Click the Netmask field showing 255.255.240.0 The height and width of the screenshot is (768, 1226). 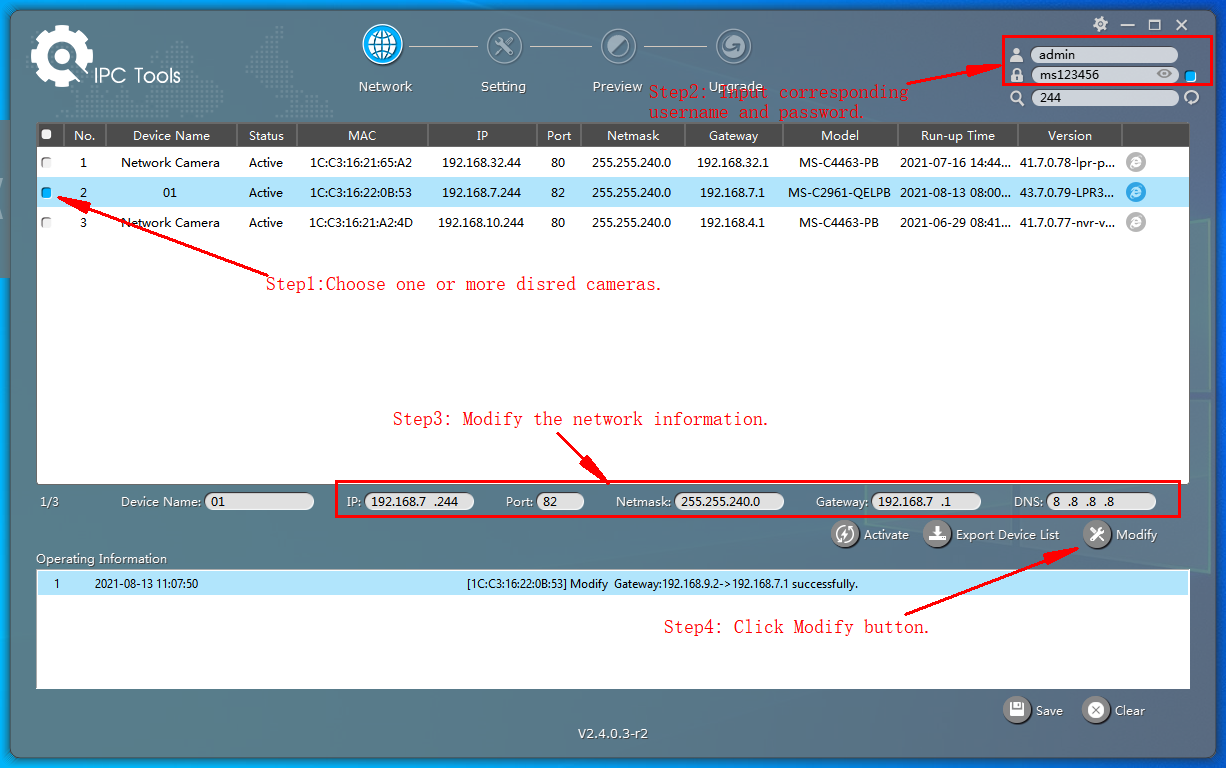[x=729, y=502]
